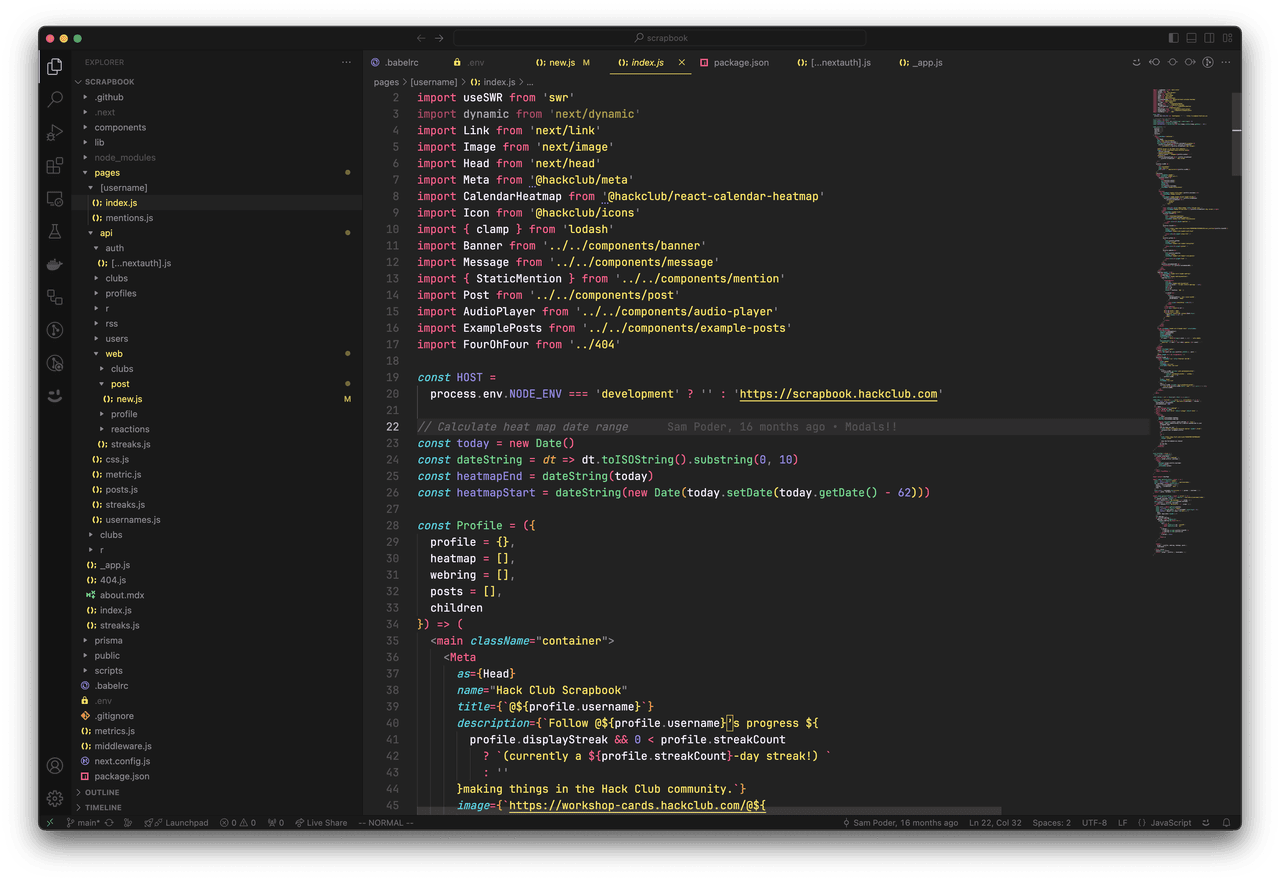Switch to the package.json tab
1280x881 pixels.
point(740,63)
